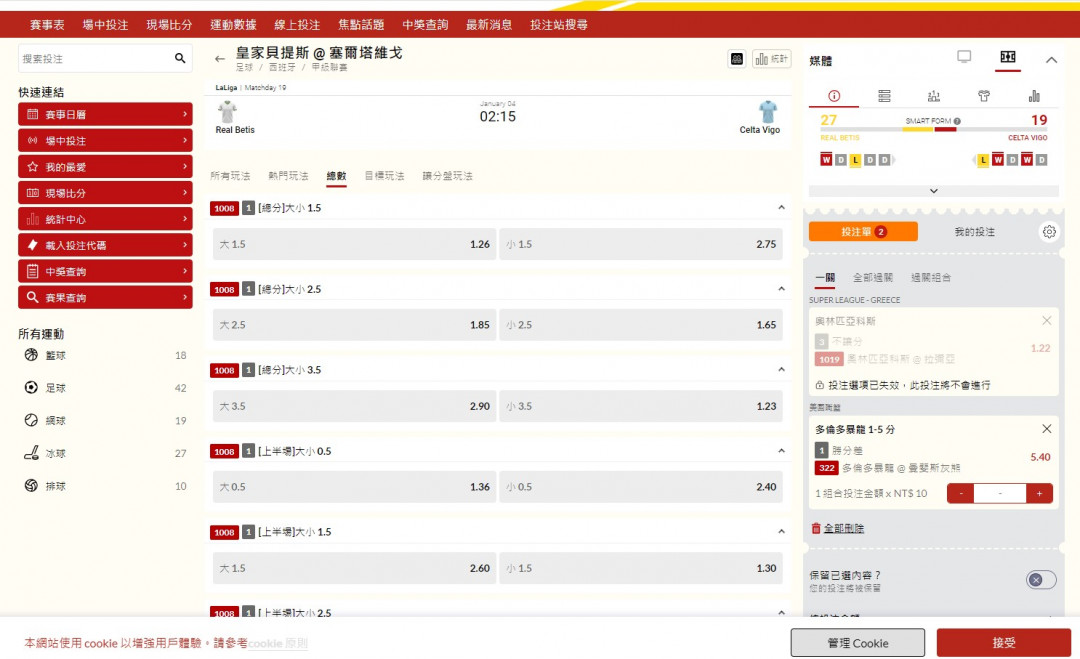Viewport: 1080px width, 659px height.
Task: Open the list tab icon in media panel
Action: coord(884,96)
